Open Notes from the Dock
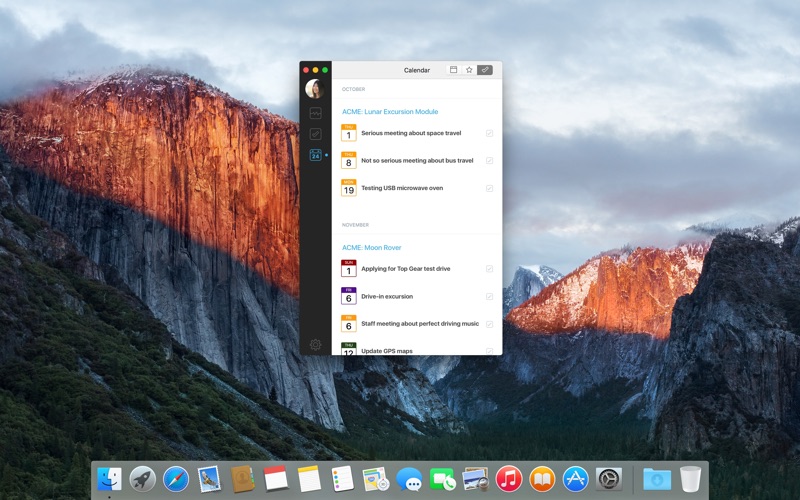The width and height of the screenshot is (800, 500). point(309,480)
